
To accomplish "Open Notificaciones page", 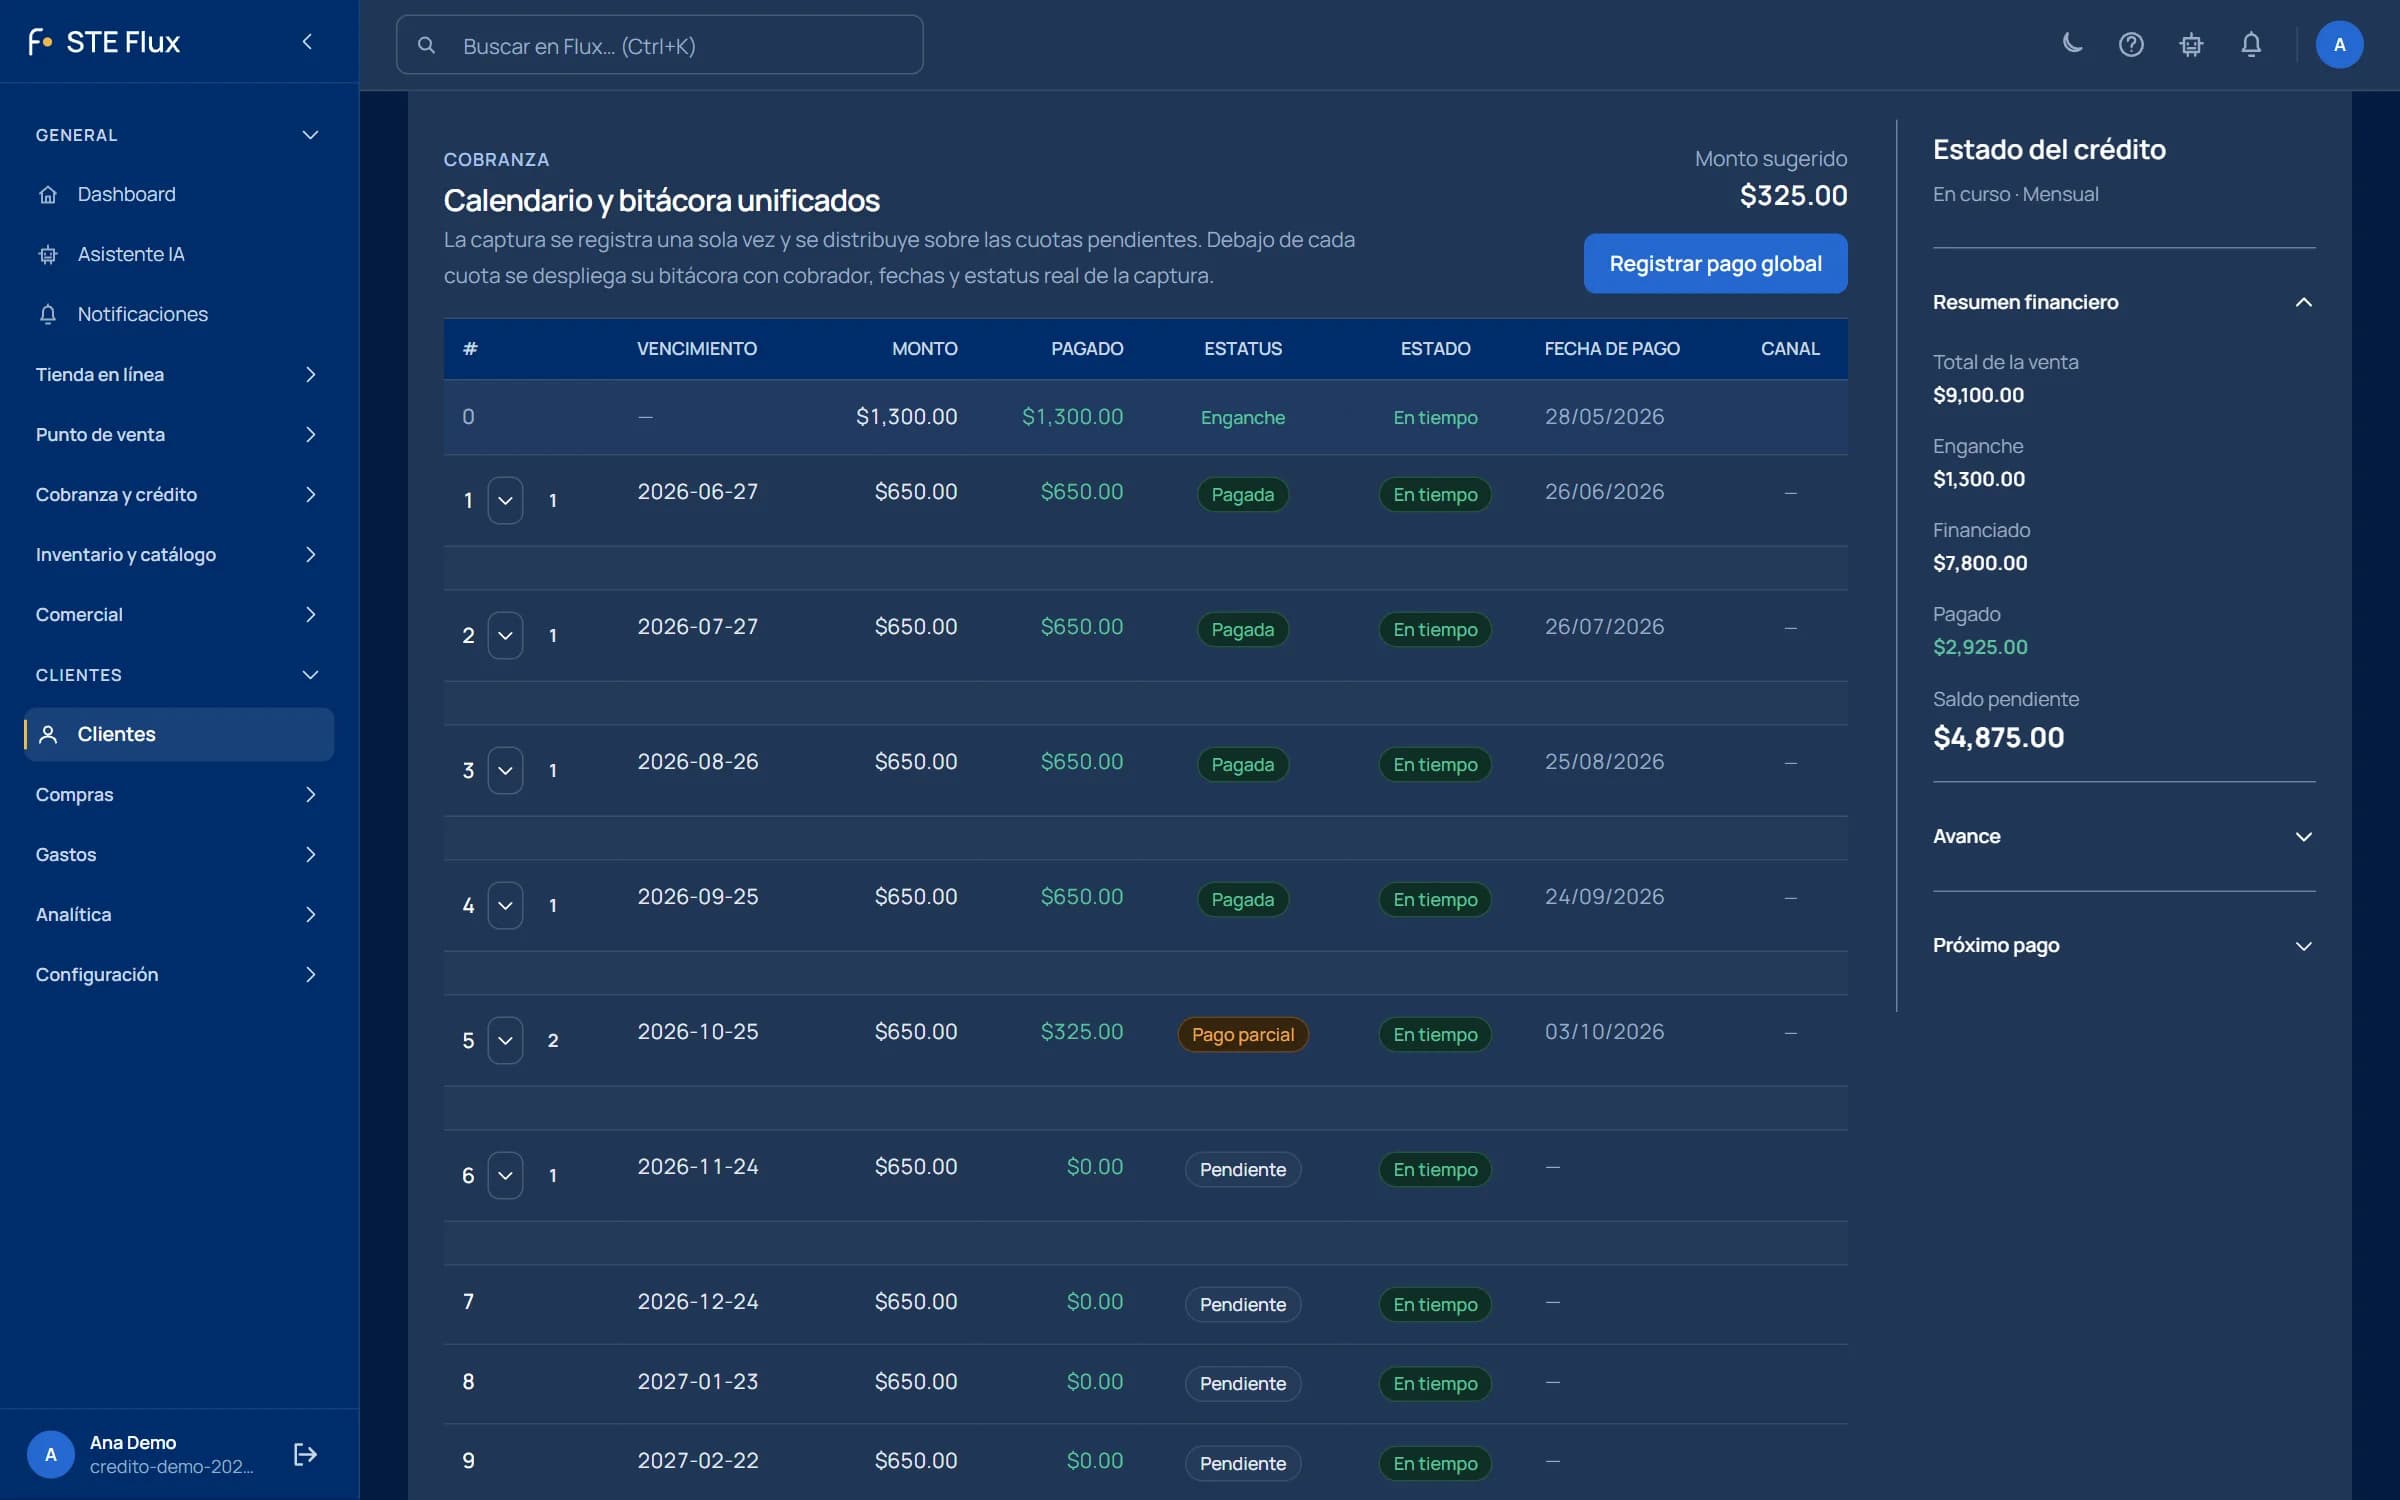I will point(179,314).
